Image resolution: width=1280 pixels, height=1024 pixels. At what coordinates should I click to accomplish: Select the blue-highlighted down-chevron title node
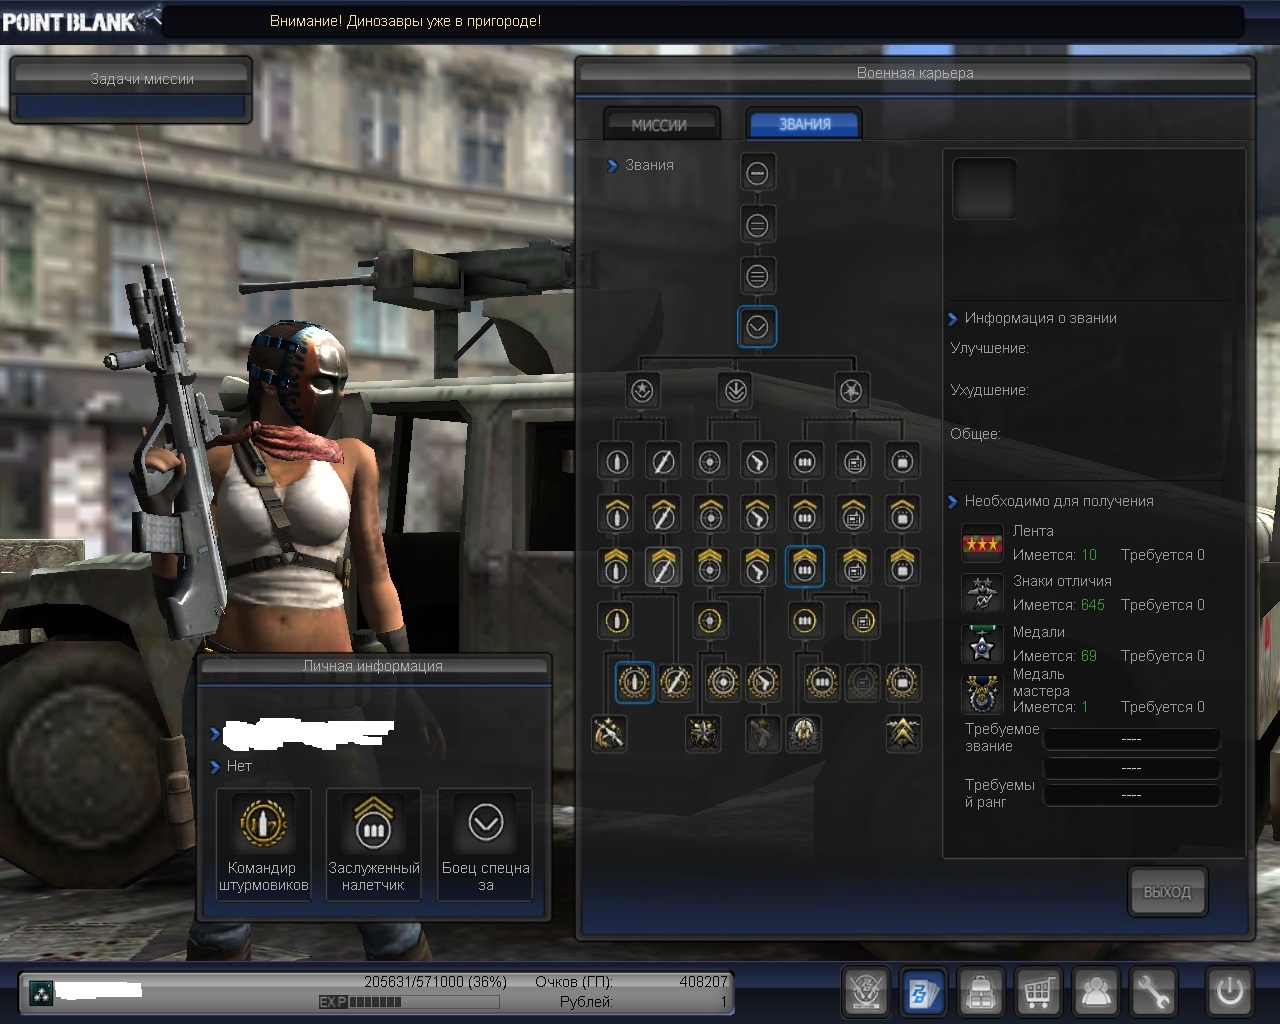click(757, 327)
